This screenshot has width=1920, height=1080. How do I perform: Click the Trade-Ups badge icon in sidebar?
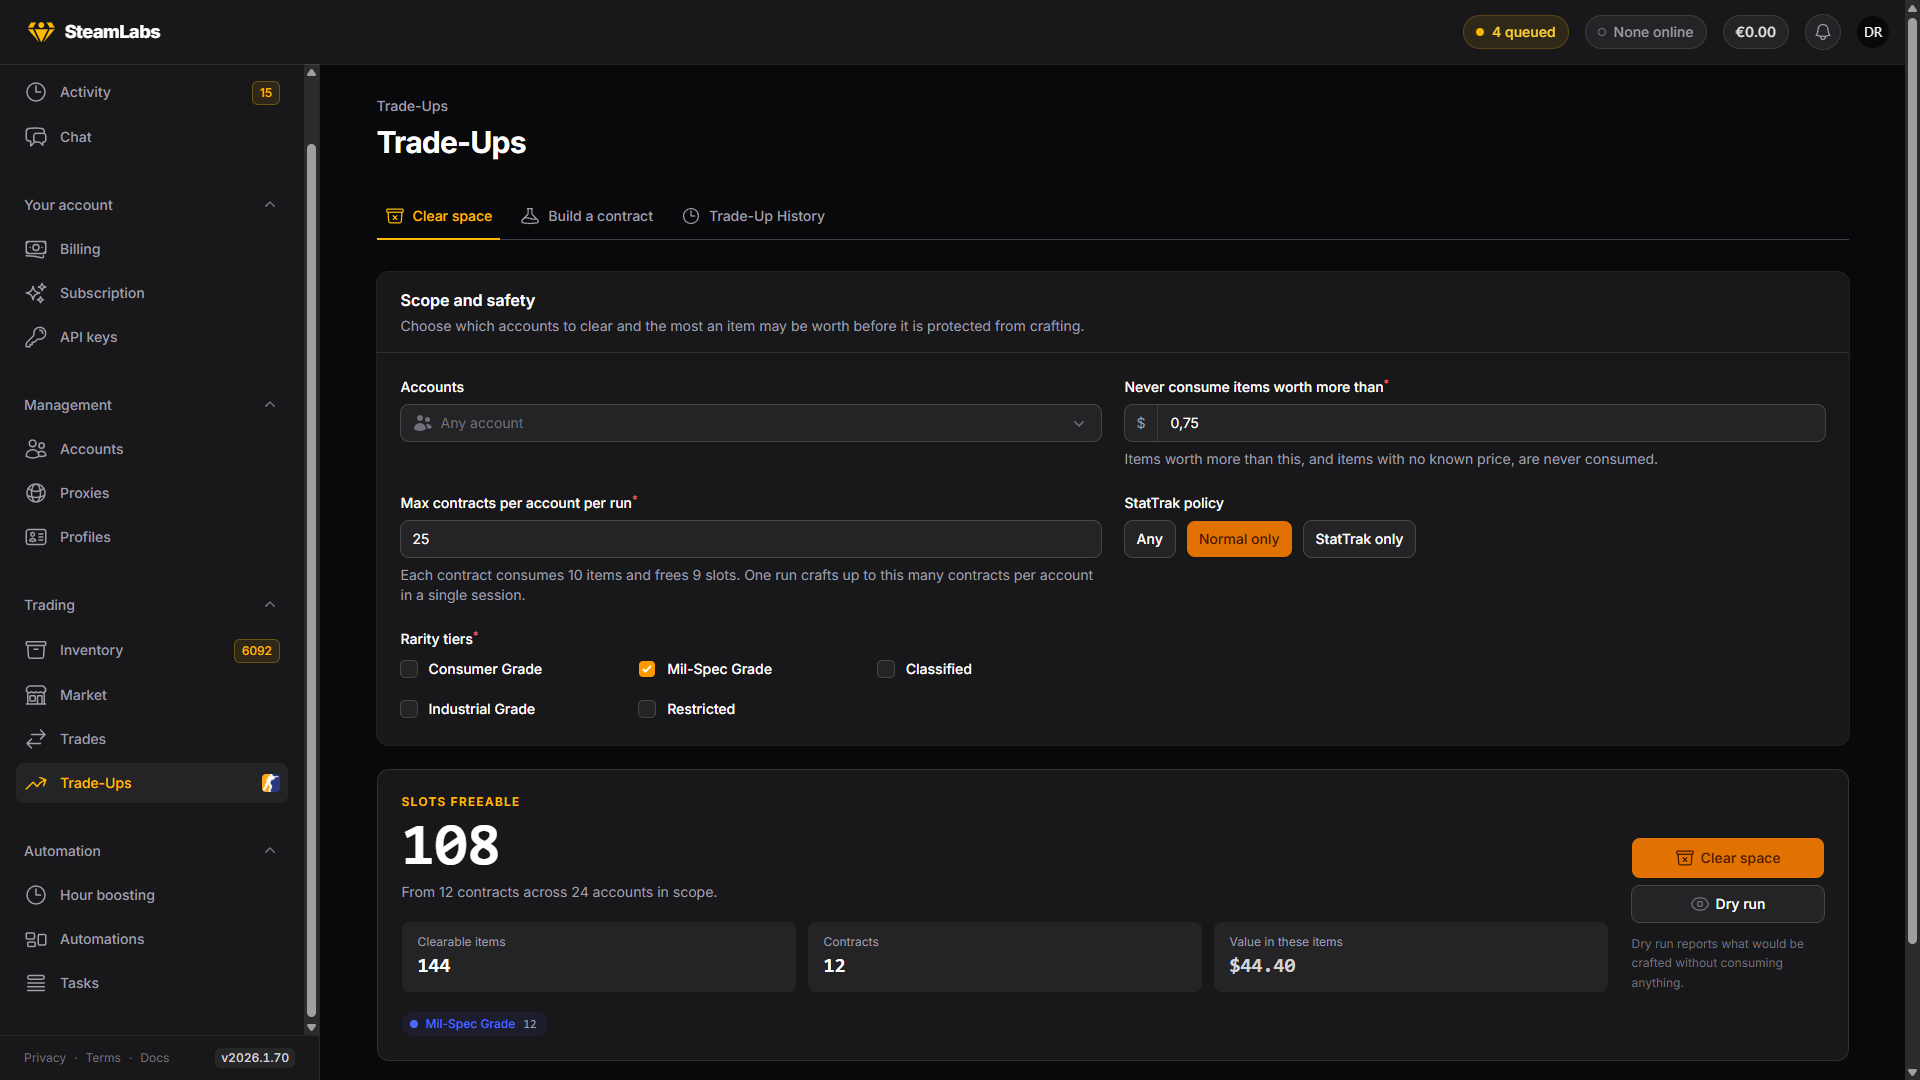[x=270, y=783]
